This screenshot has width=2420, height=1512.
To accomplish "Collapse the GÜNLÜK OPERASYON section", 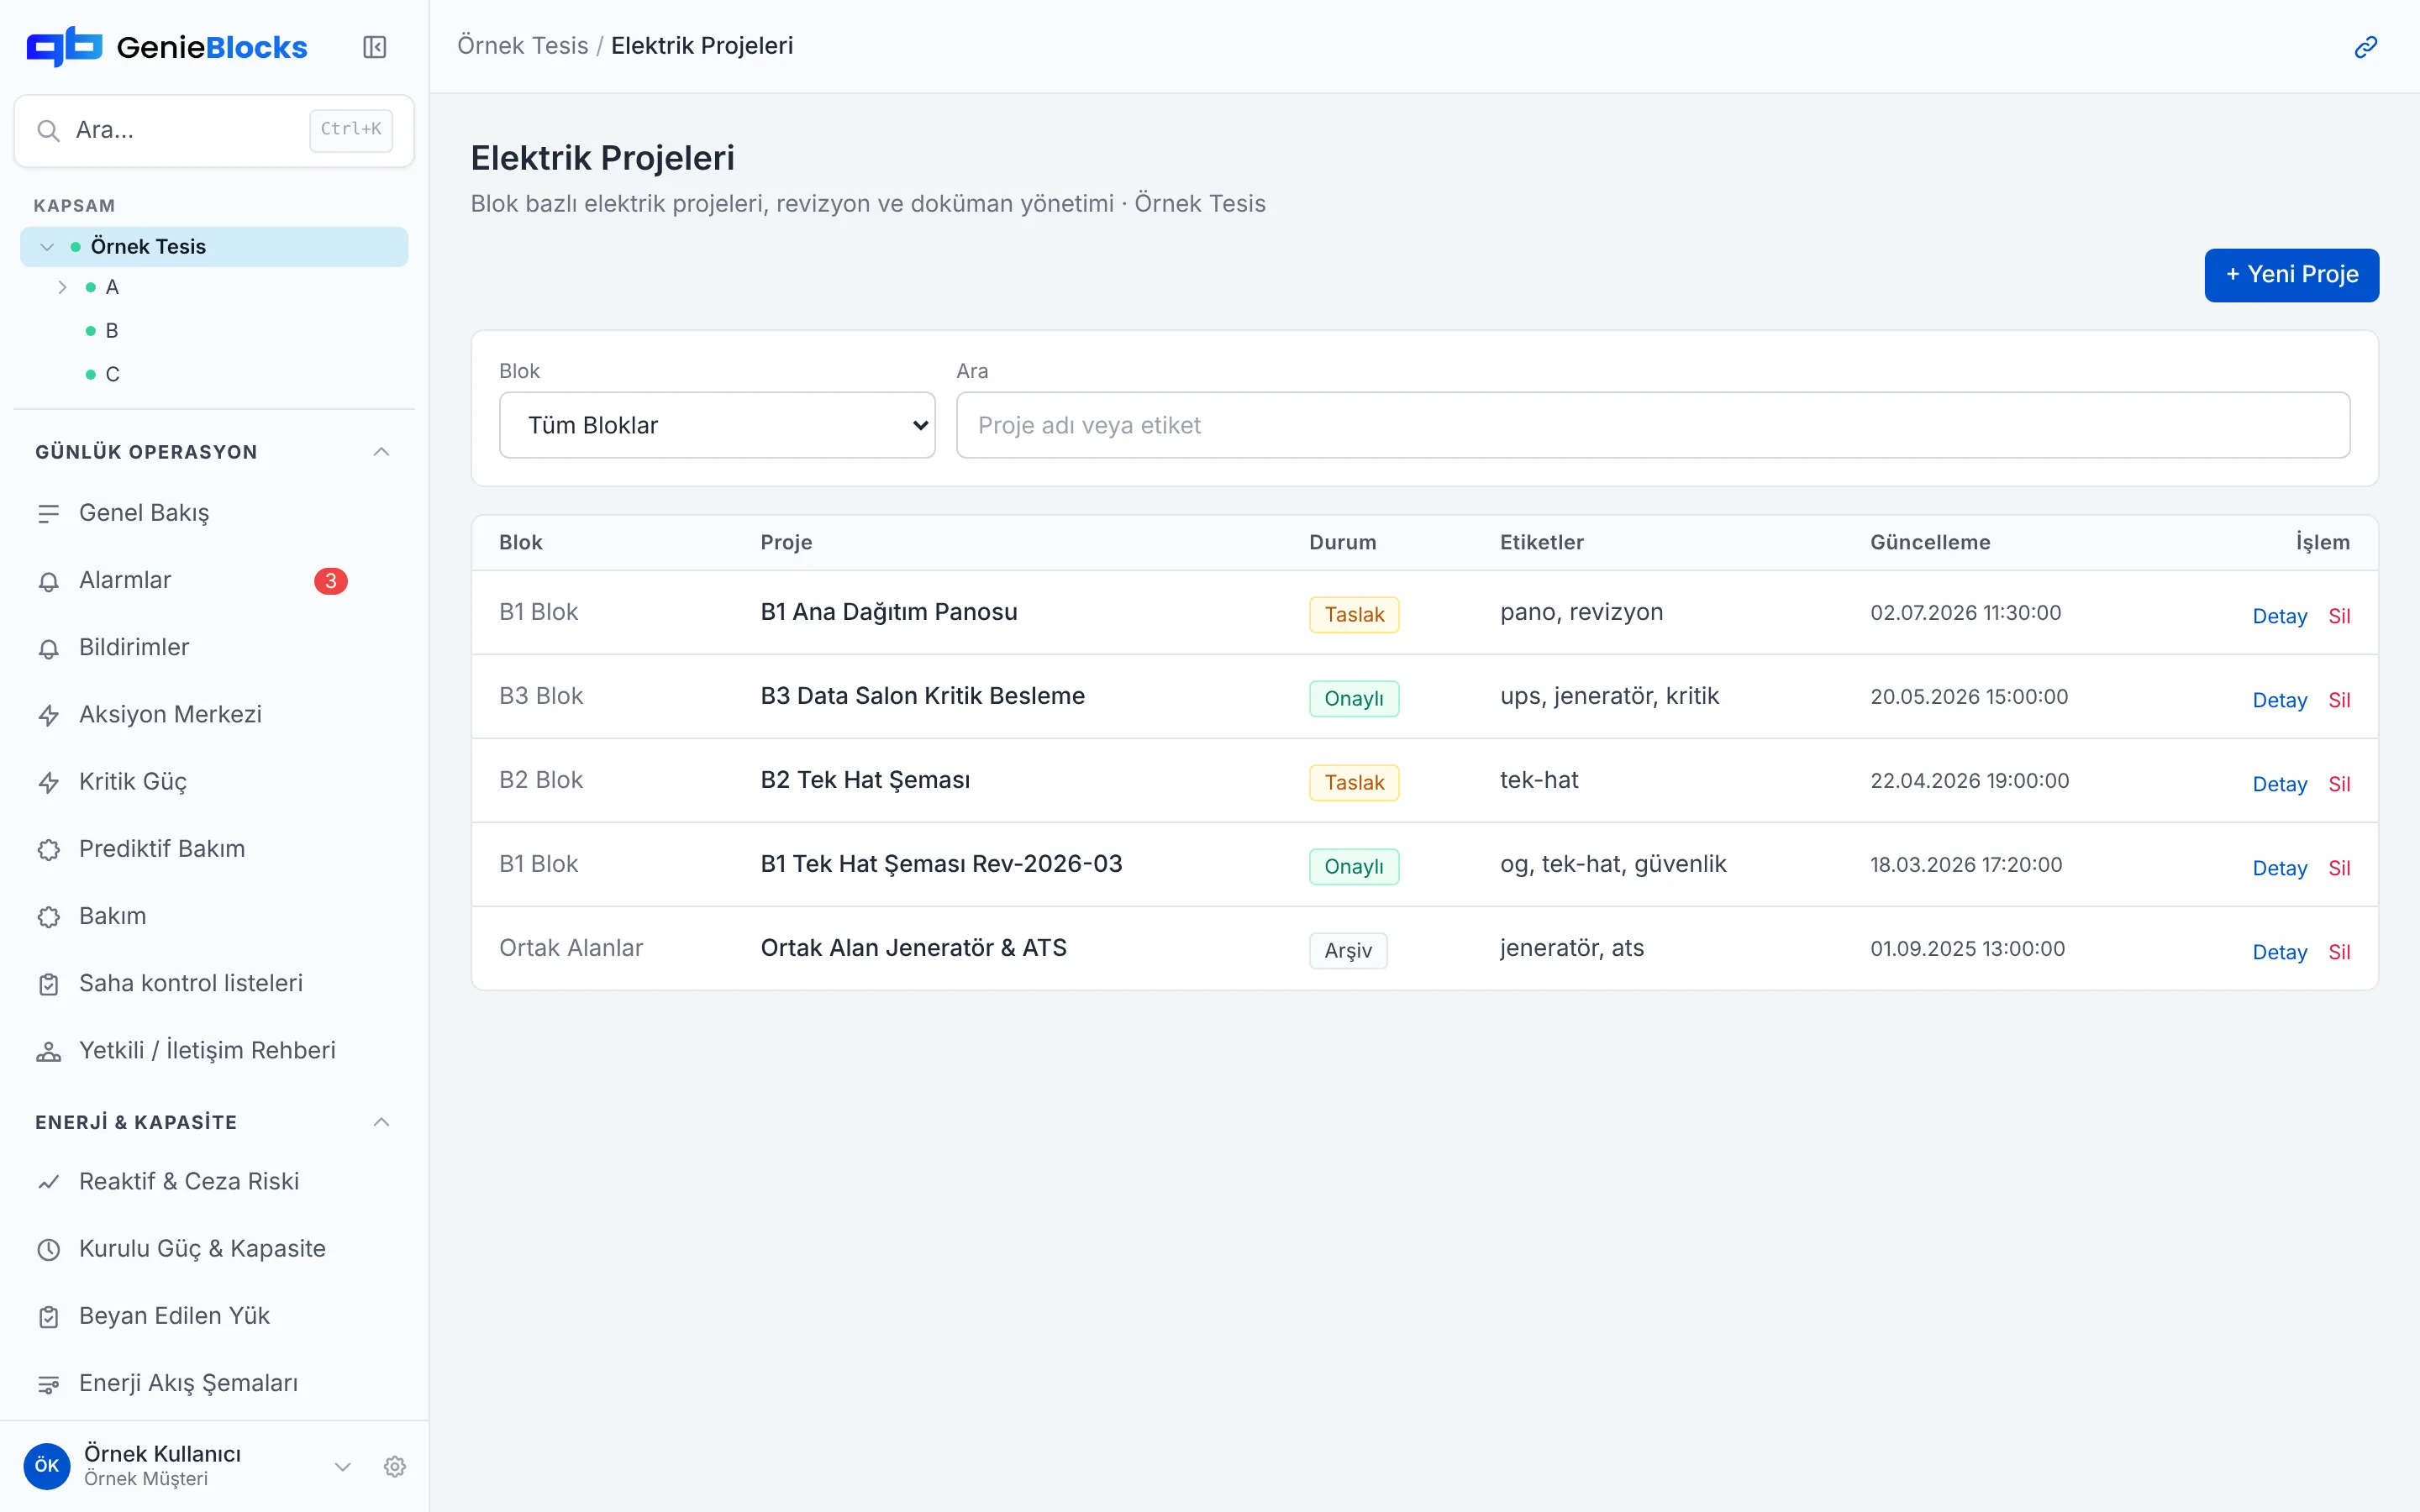I will click(381, 452).
